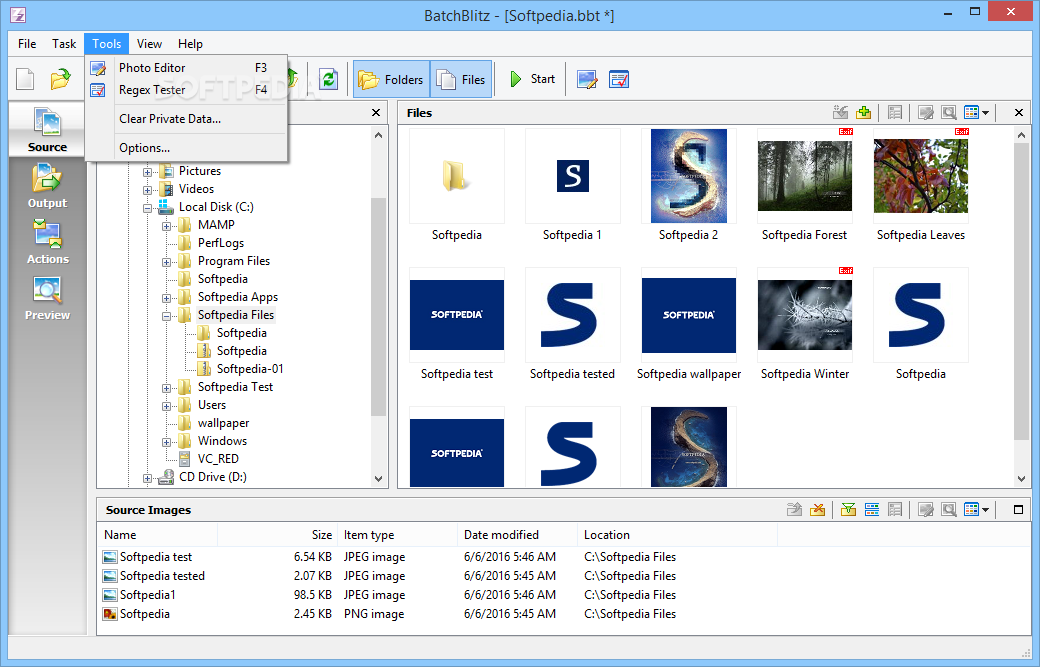1040x667 pixels.
Task: Expand the Softpedia Test folder node
Action: [166, 388]
